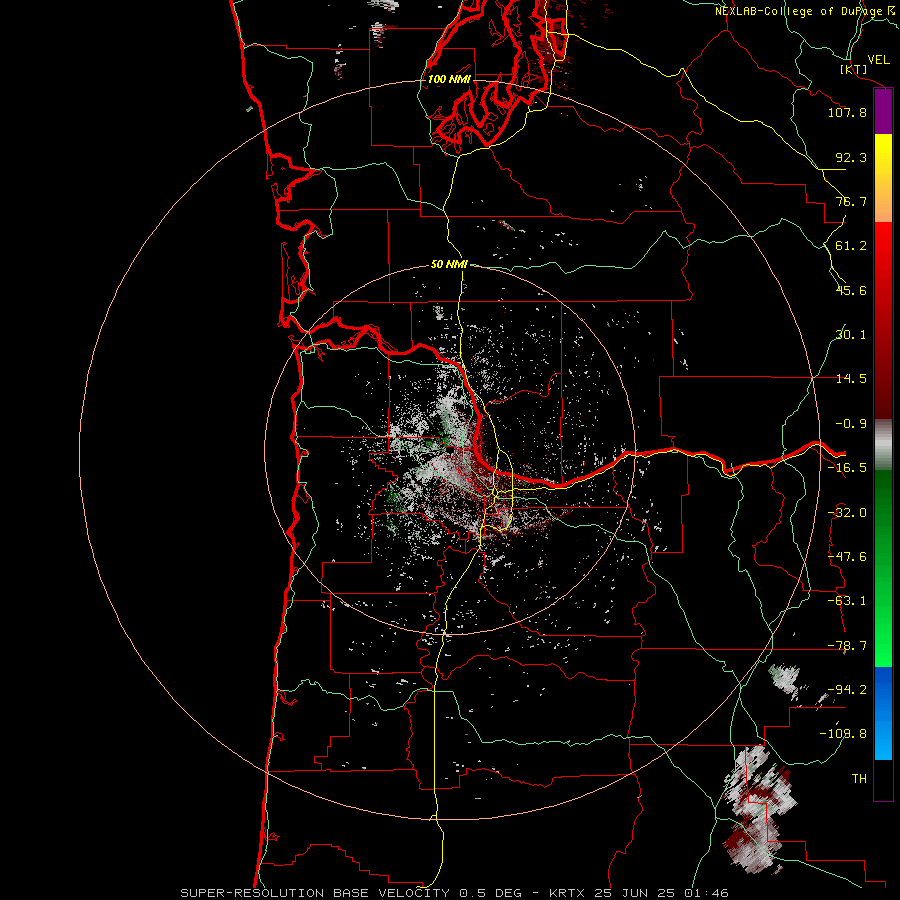The height and width of the screenshot is (900, 900).
Task: Click the Super-Resolution Base Velocity caption
Action: [x=454, y=893]
